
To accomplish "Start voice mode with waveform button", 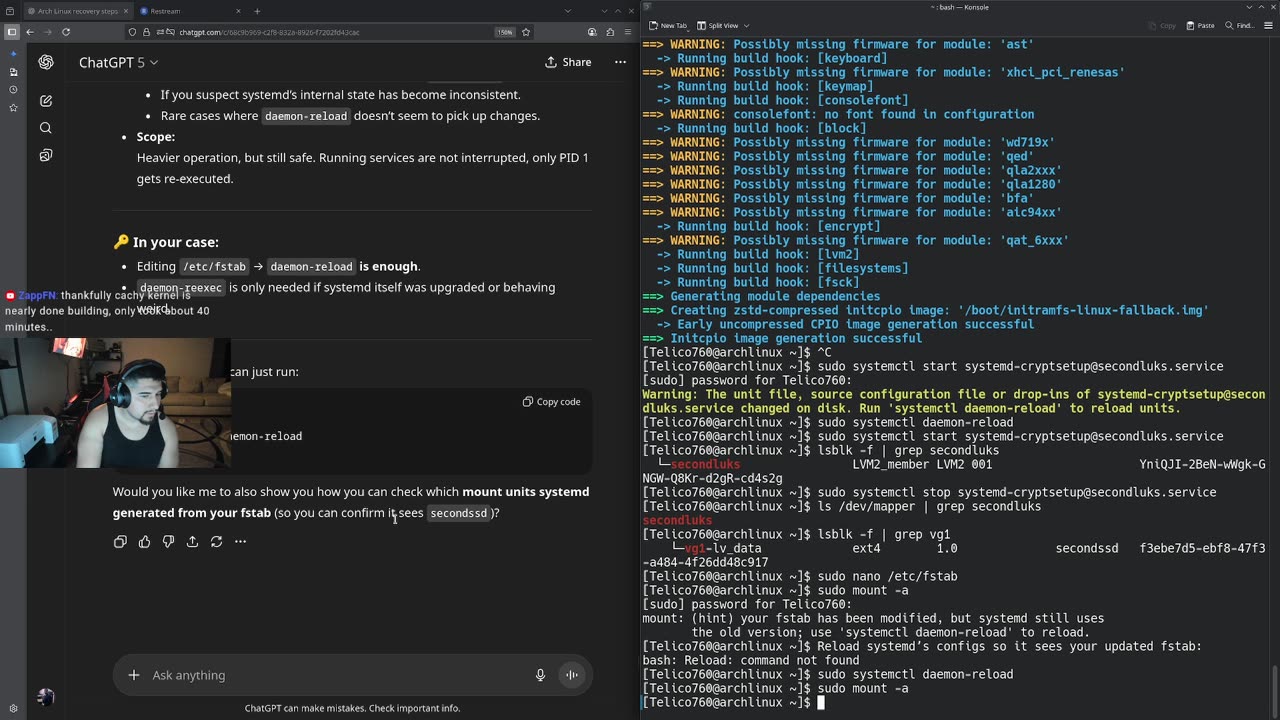I will pos(572,675).
